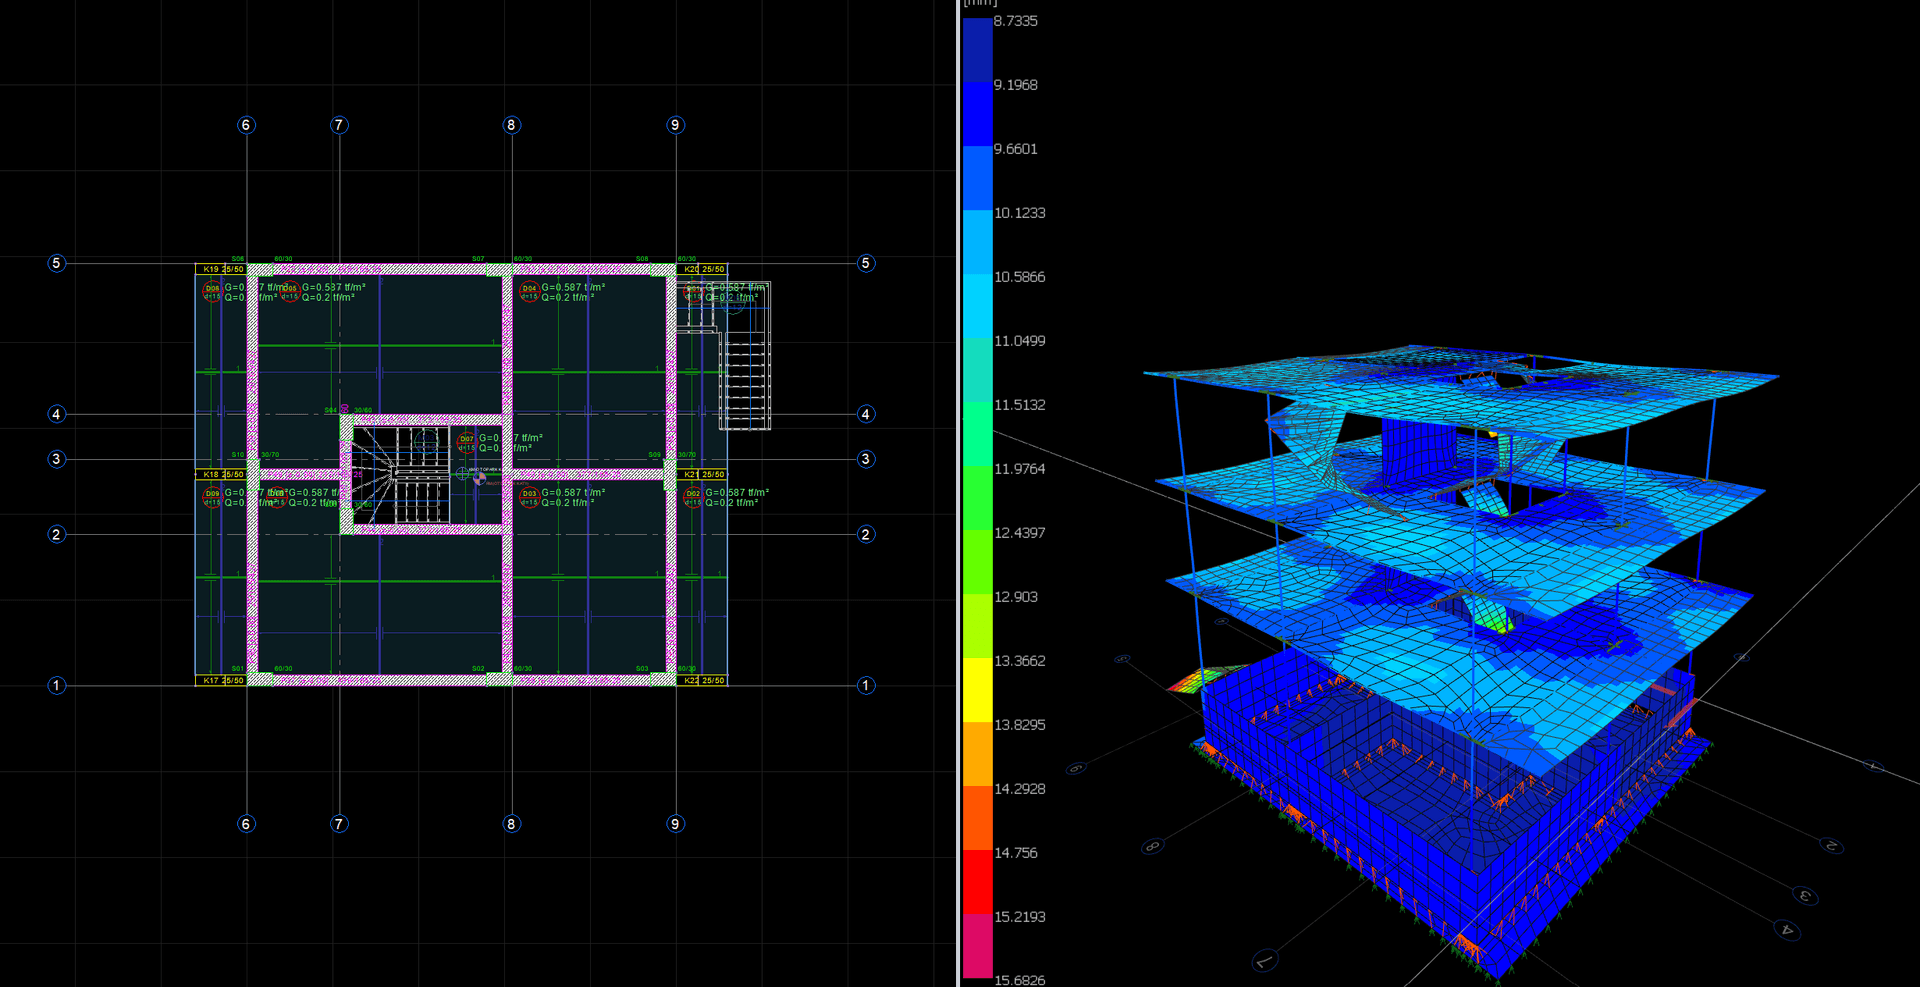
Task: Select bottom axis bubble 7
Action: pyautogui.click(x=339, y=824)
